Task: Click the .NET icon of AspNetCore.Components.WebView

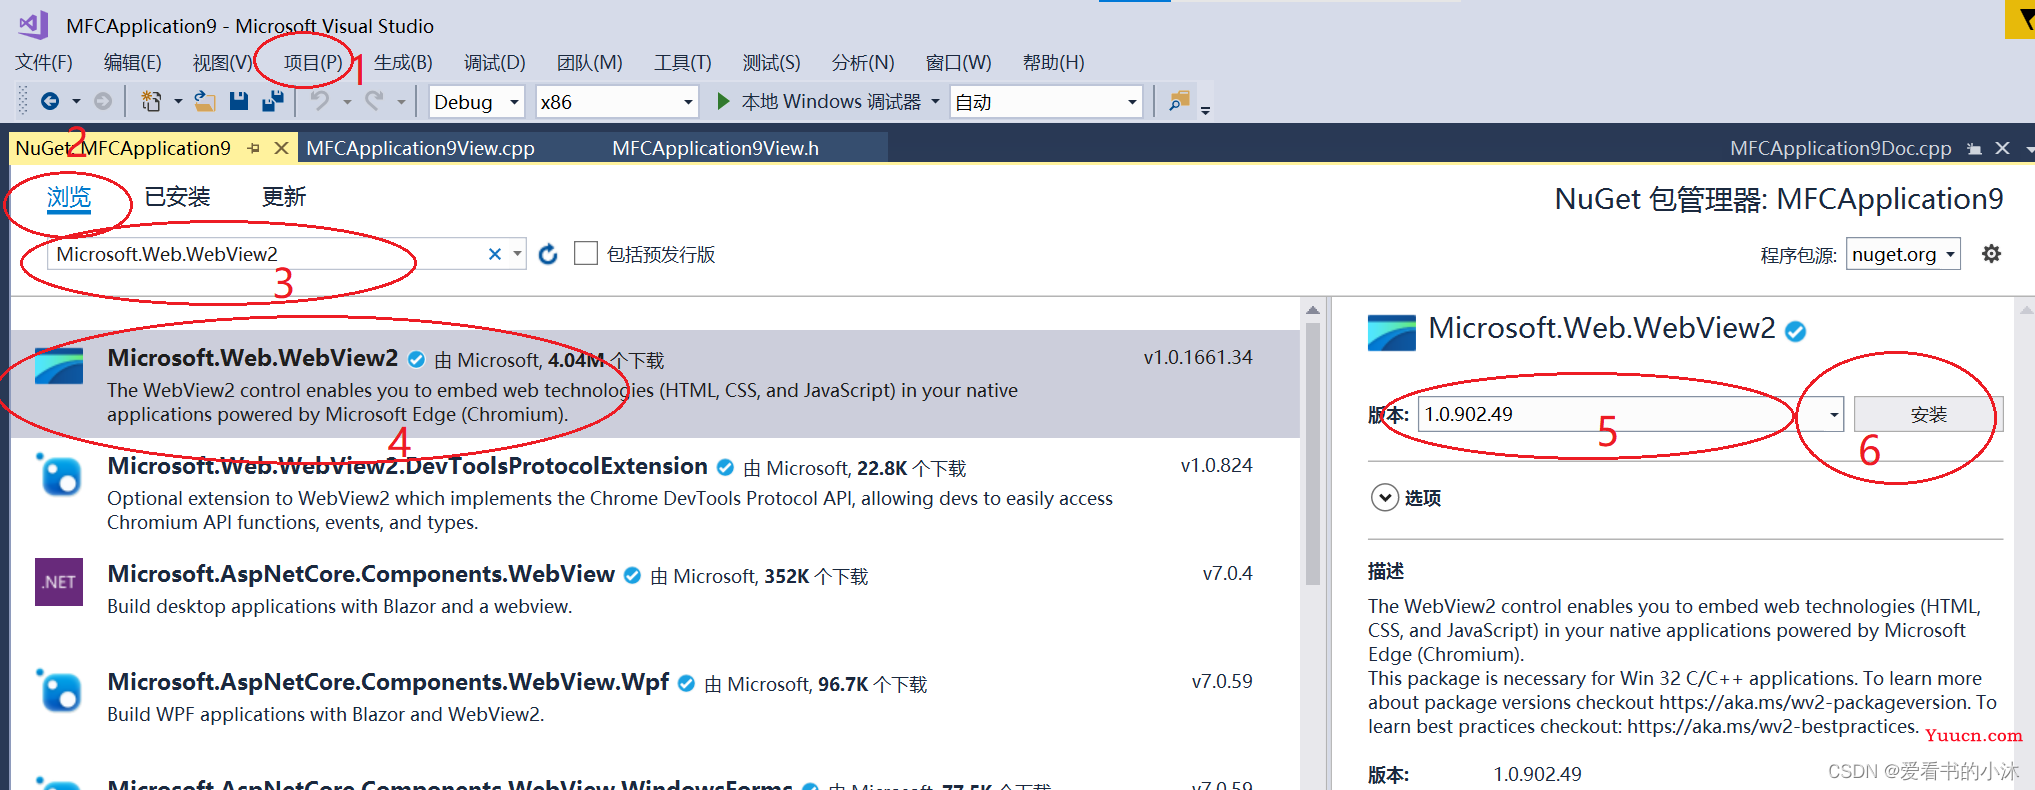Action: coord(59,582)
